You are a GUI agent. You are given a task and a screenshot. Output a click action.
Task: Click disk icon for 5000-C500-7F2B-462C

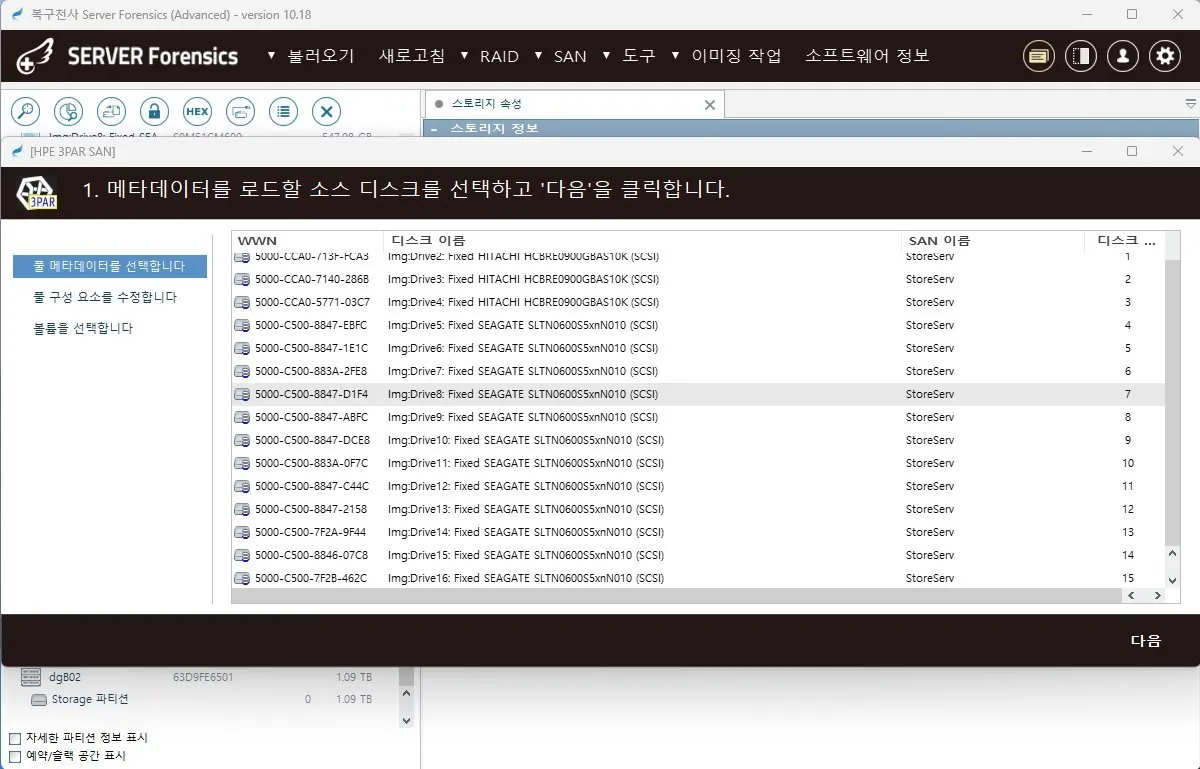pos(242,578)
